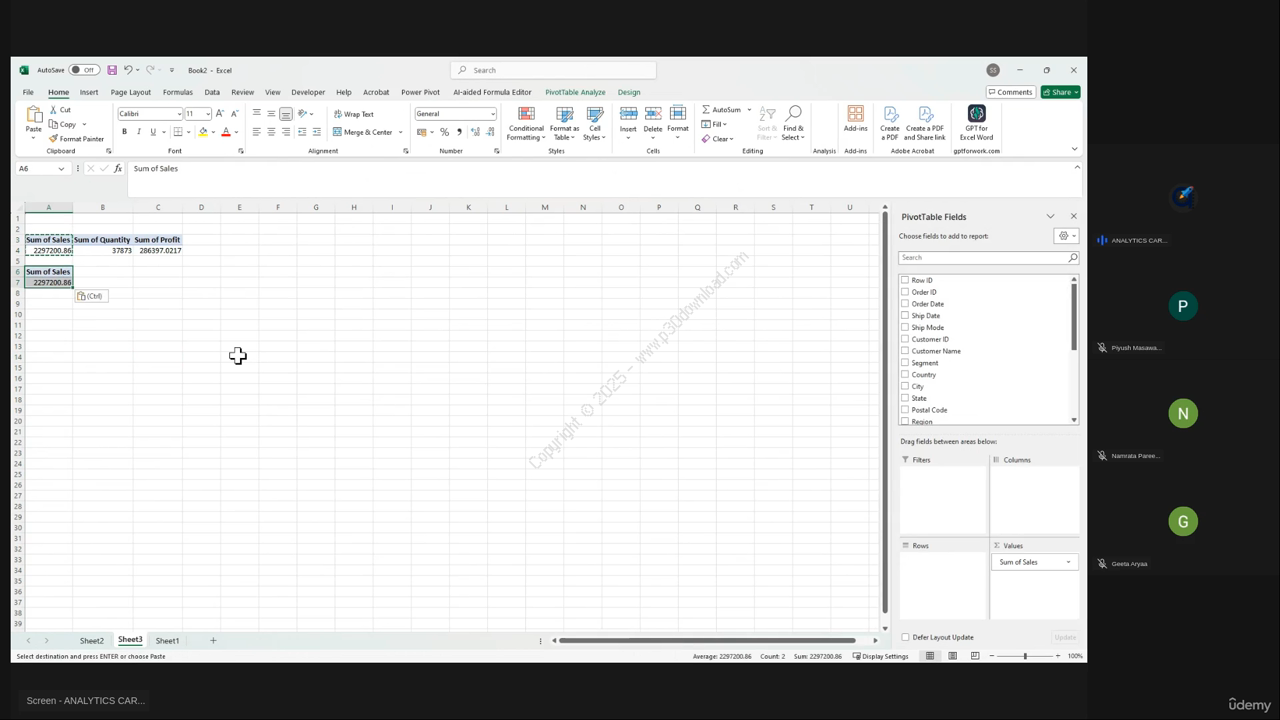Click the Paste clipboard icon
1280x720 pixels.
(x=34, y=116)
